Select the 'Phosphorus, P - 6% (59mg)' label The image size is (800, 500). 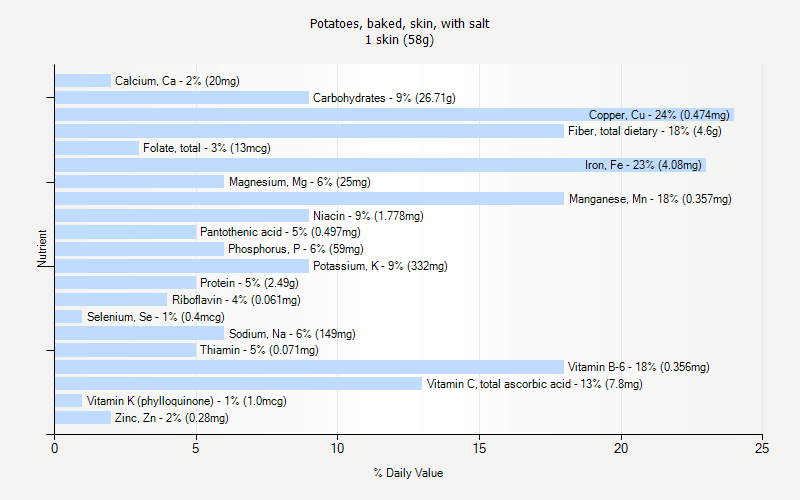296,249
